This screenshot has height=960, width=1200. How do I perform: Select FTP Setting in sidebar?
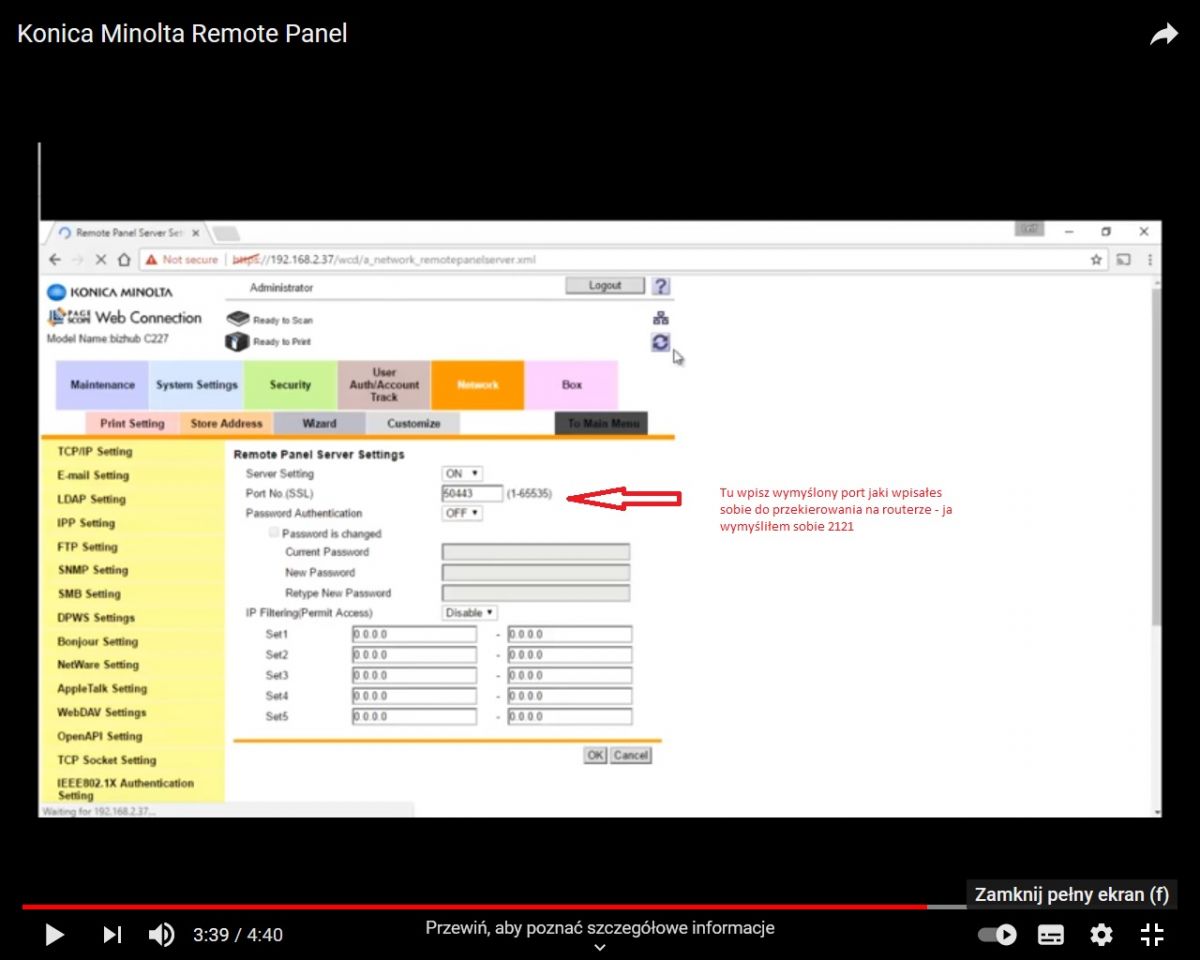coord(87,547)
